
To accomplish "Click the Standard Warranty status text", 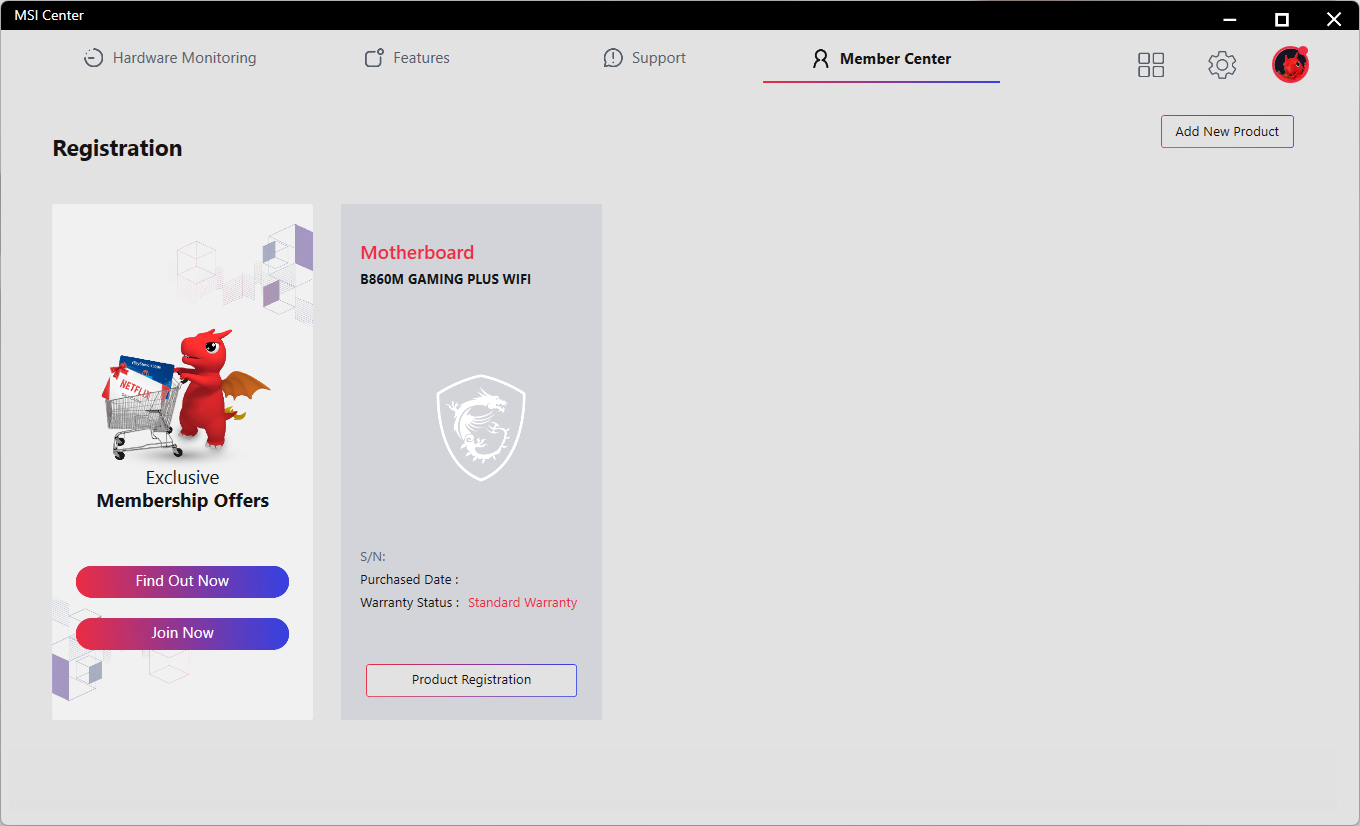I will (522, 603).
